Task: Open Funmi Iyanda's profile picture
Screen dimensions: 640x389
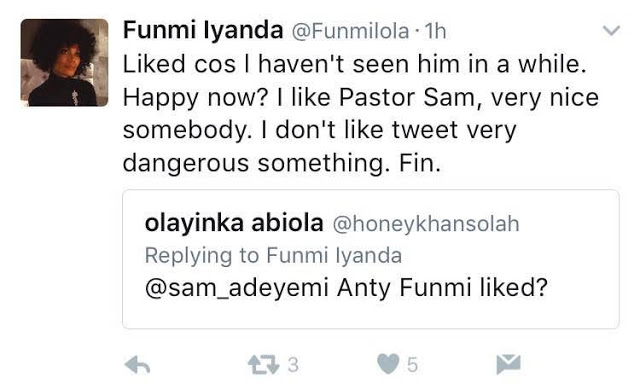Action: [64, 62]
